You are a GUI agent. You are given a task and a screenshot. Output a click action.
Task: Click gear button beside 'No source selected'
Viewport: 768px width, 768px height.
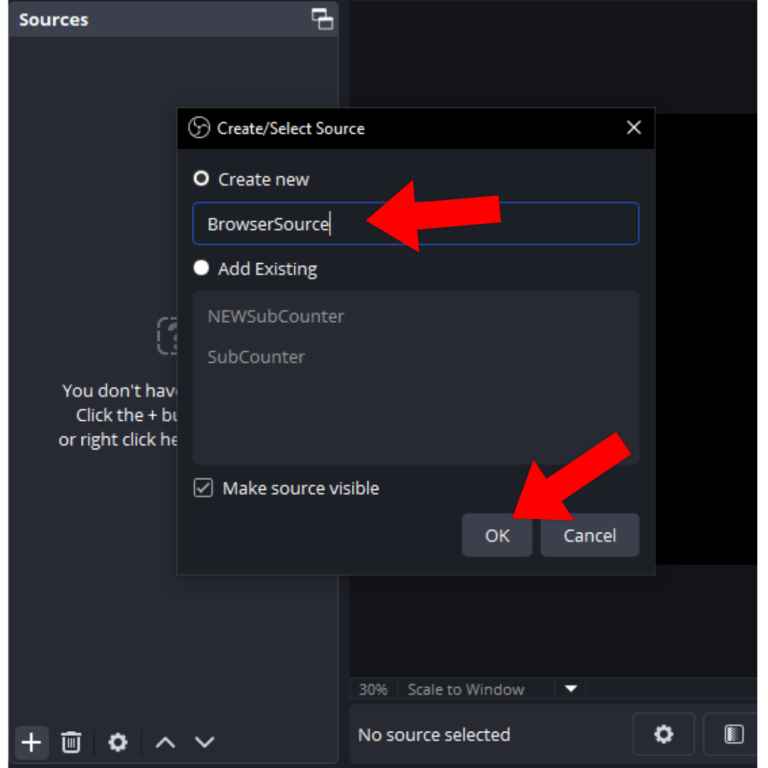663,735
